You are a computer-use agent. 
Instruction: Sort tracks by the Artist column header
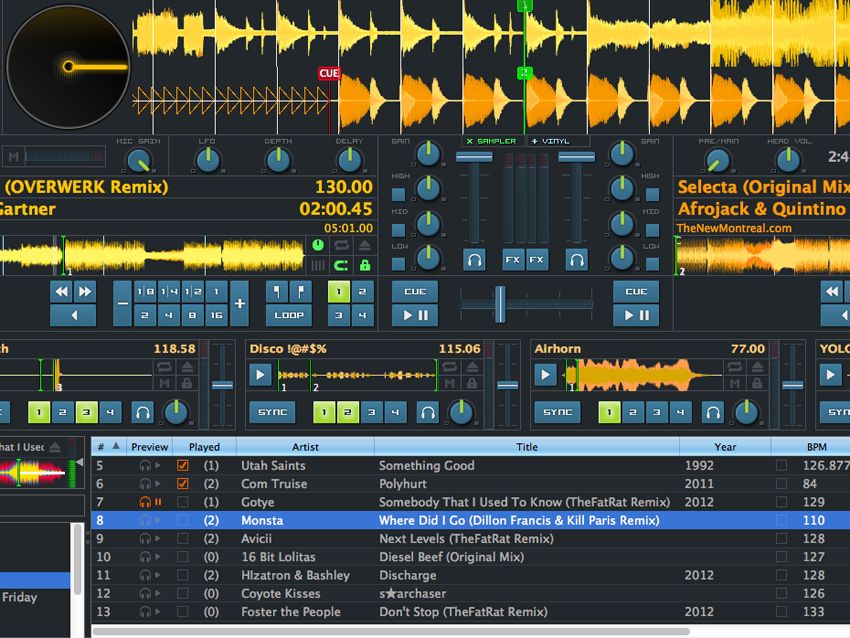tap(305, 446)
